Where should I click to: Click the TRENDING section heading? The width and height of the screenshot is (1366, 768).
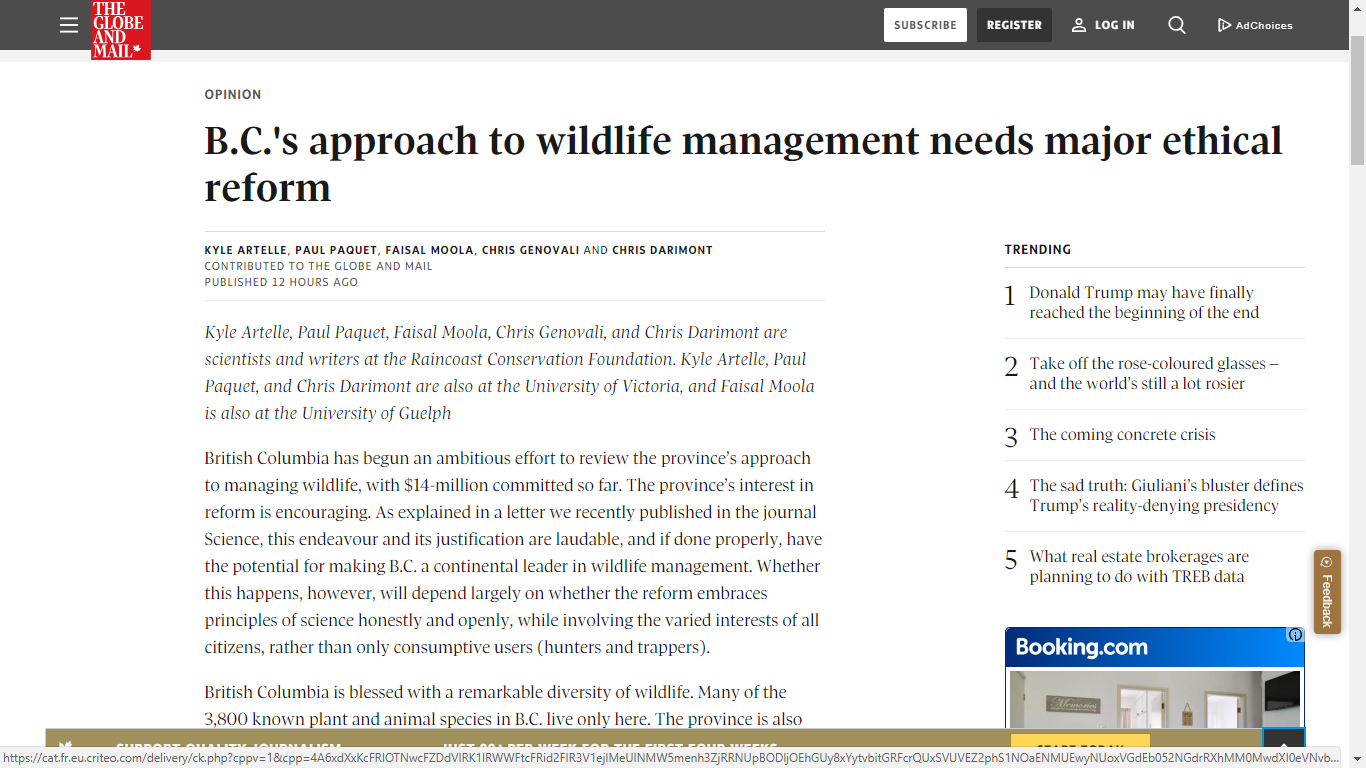tap(1038, 250)
